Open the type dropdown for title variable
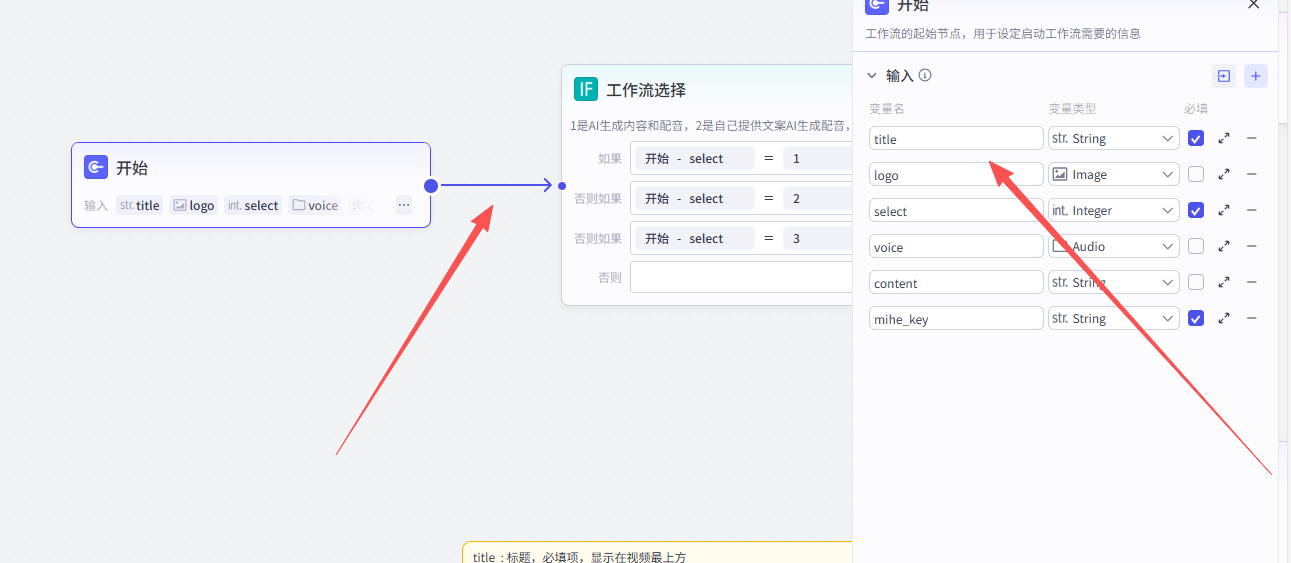Viewport: 1291px width, 563px height. point(1113,139)
